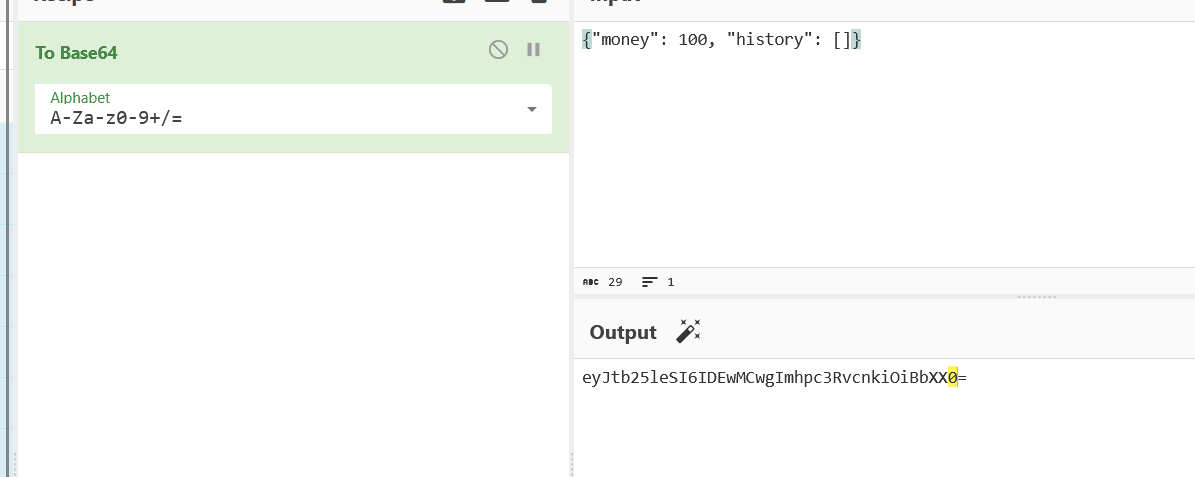Click the Magic wand icon beside Output
1195x477 pixels.
tap(688, 332)
